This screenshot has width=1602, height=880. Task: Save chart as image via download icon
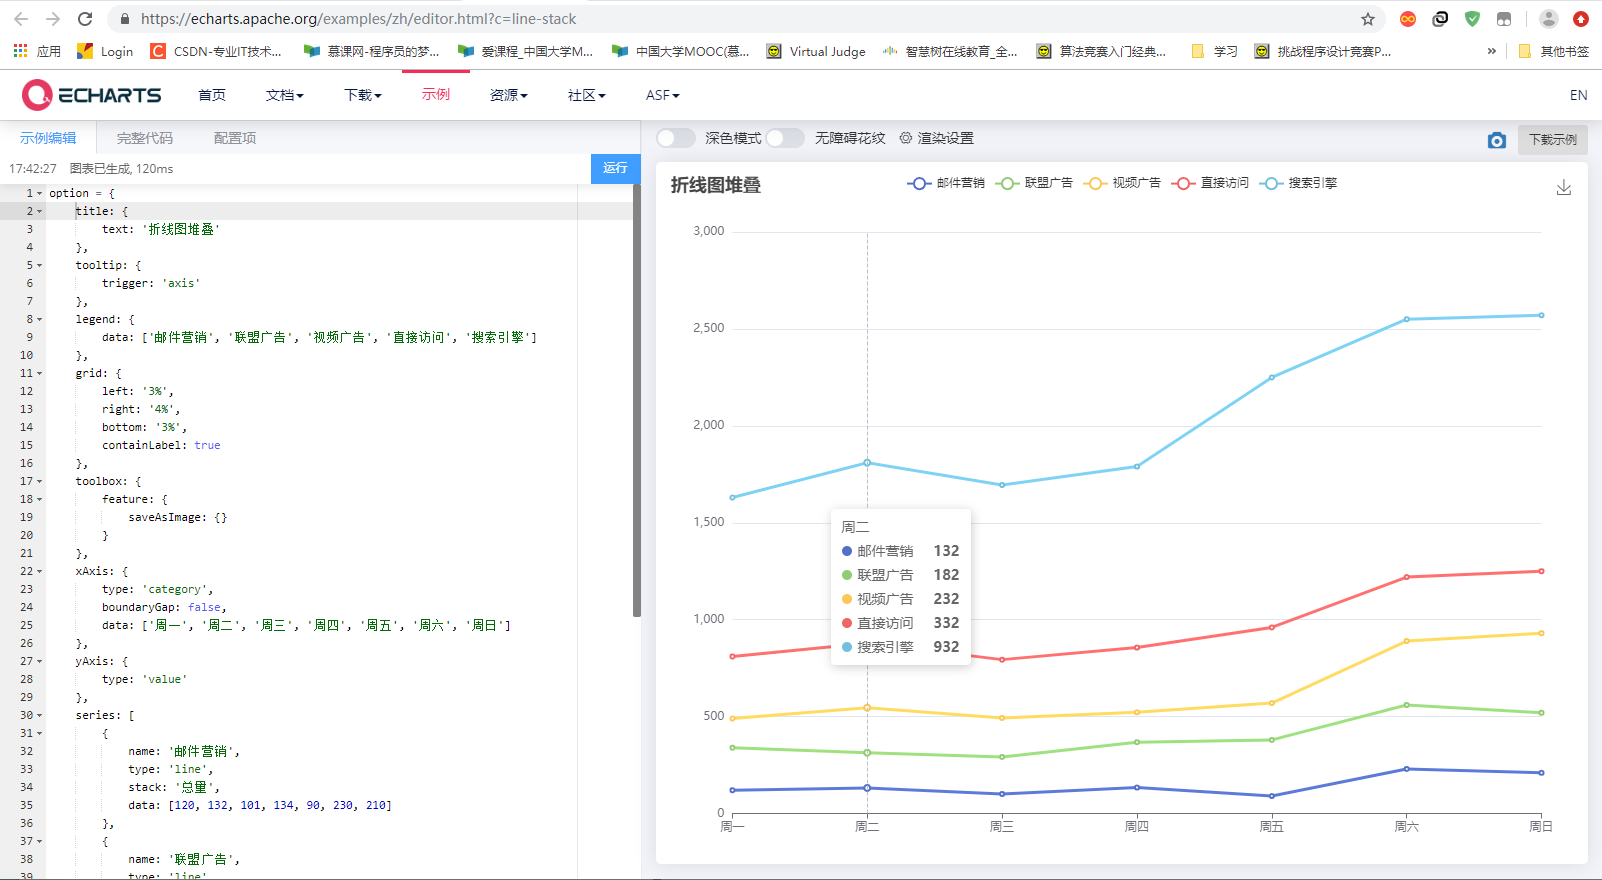pos(1564,188)
